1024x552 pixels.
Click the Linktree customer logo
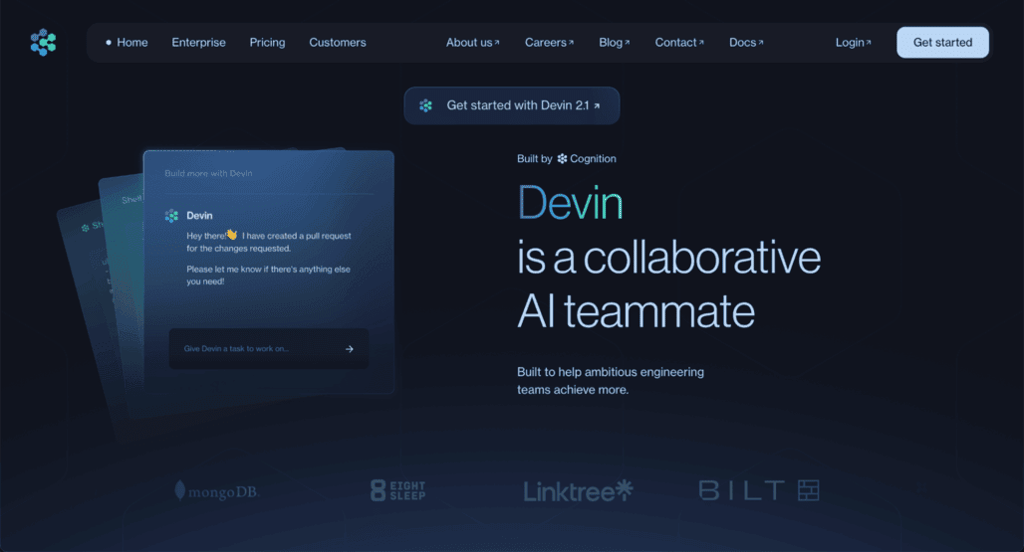coord(578,491)
